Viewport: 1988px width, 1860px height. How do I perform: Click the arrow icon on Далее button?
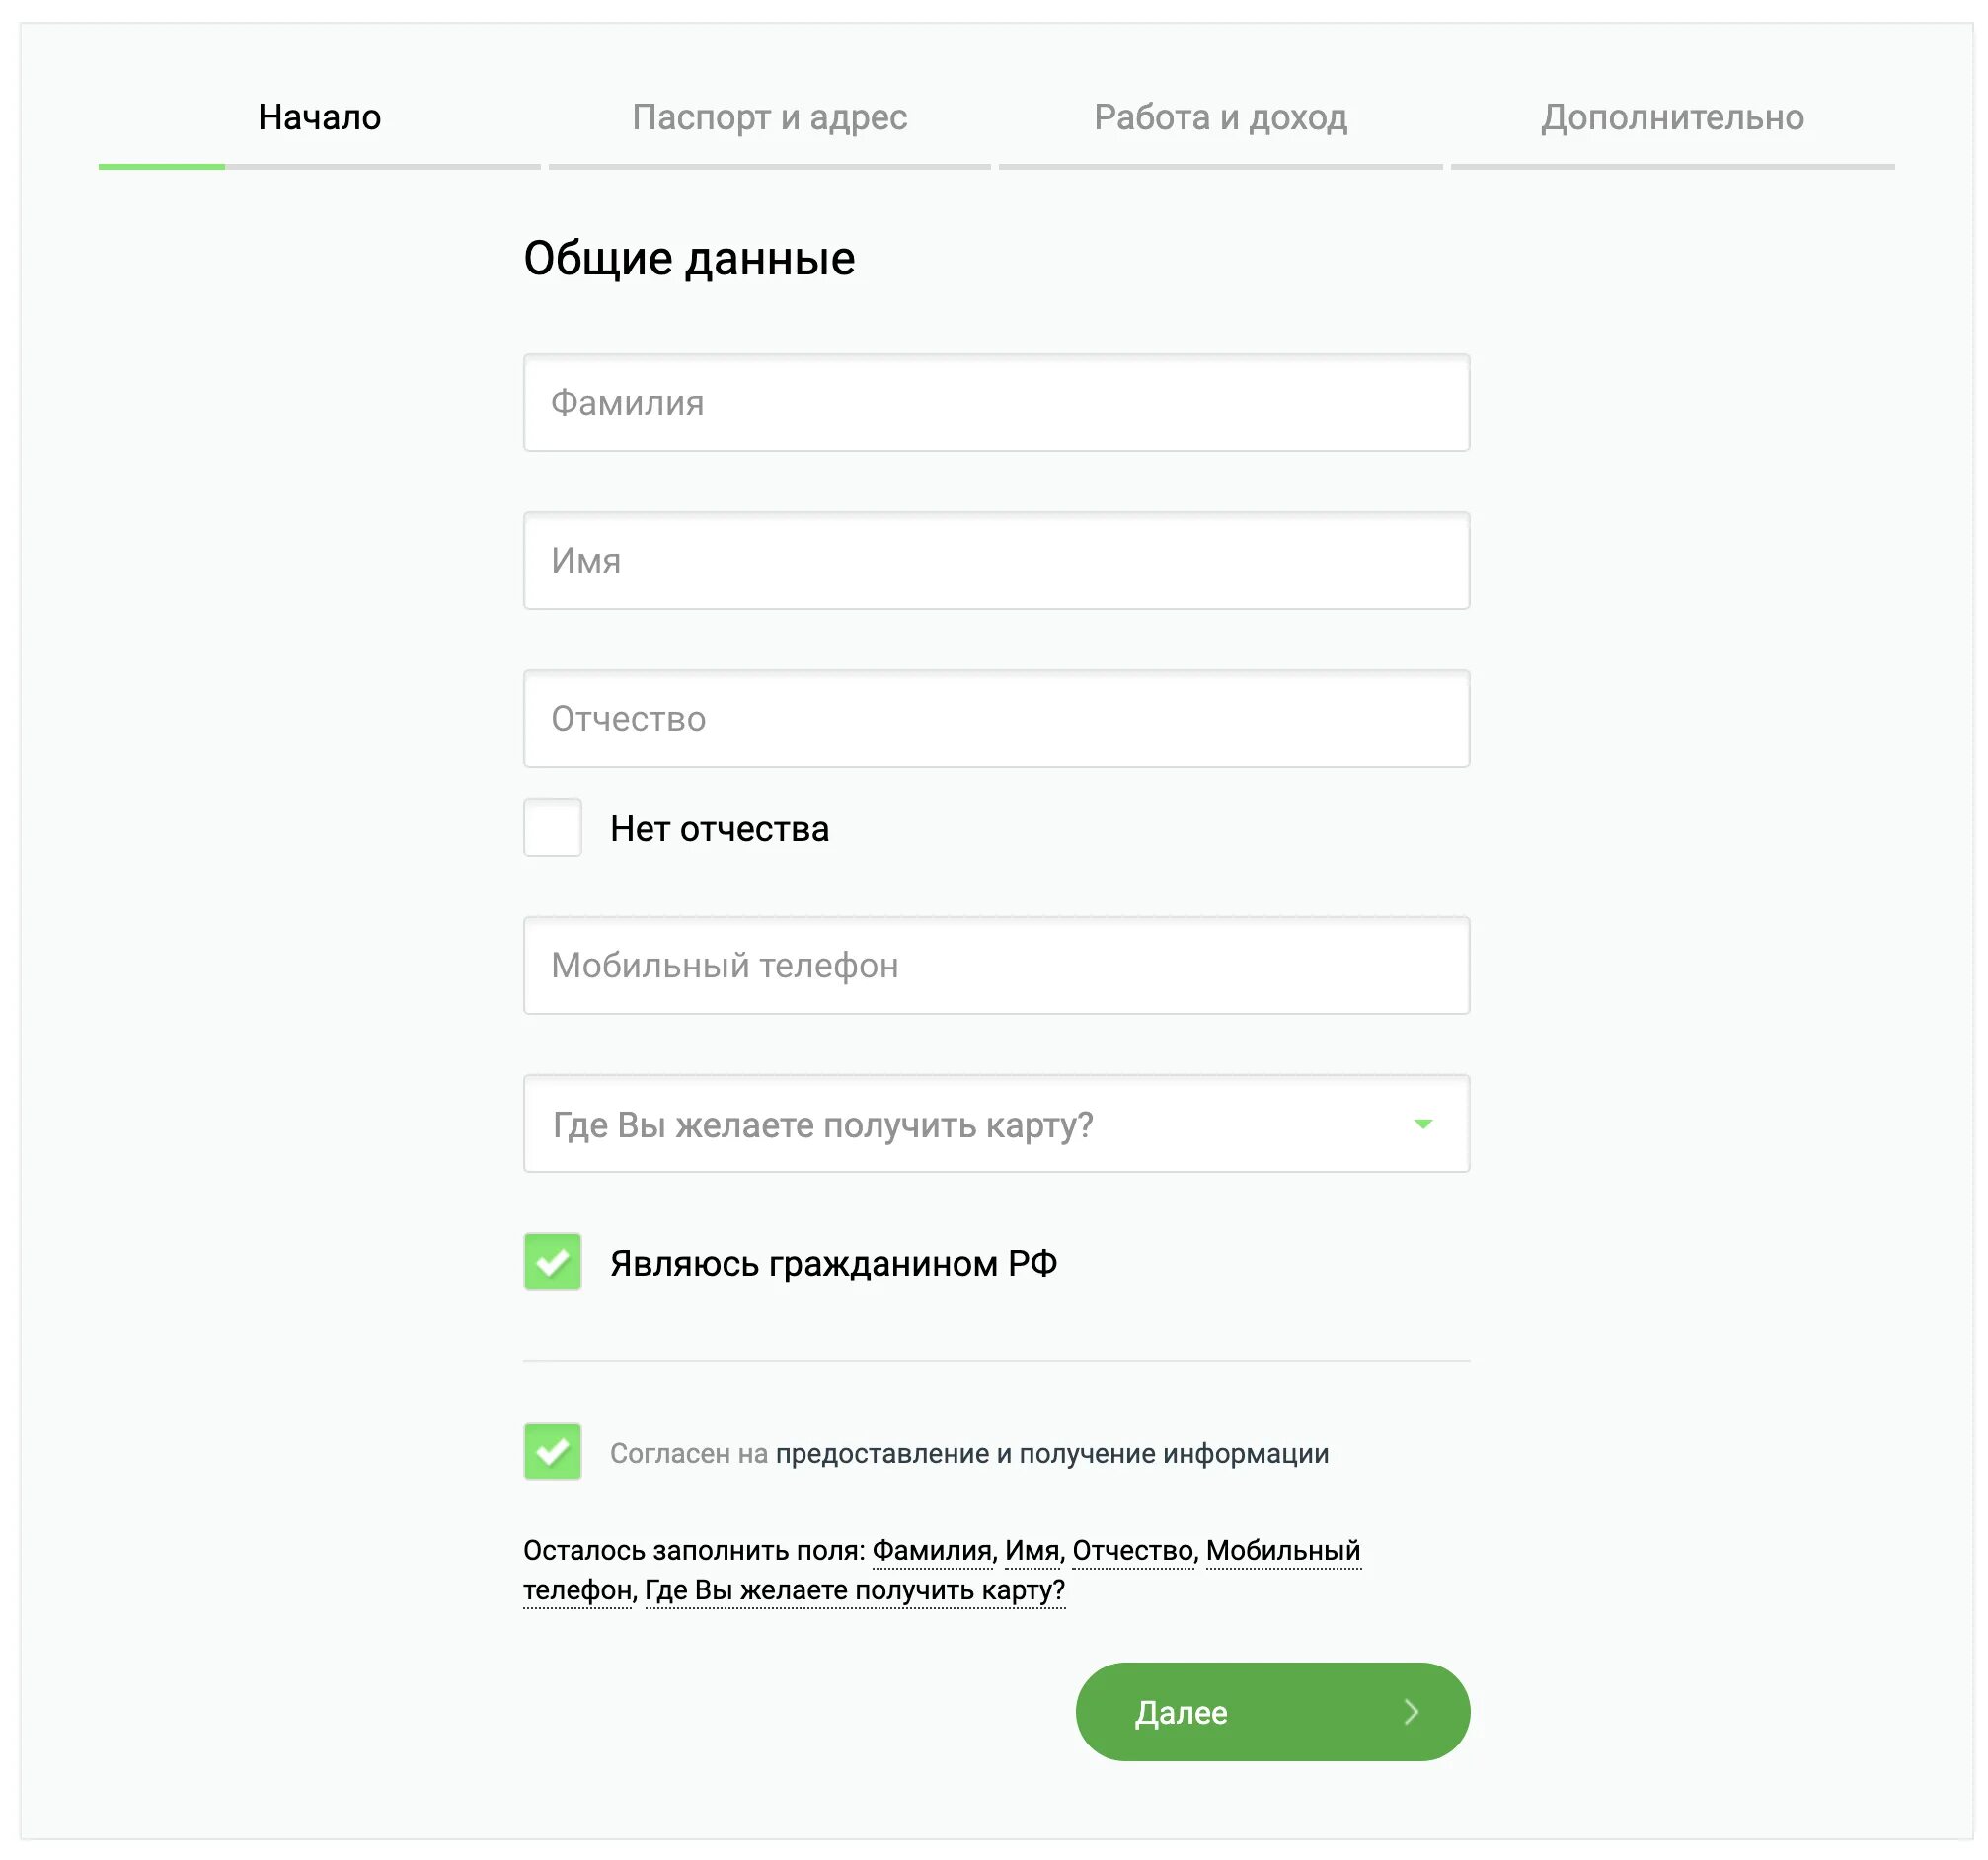point(1411,1712)
